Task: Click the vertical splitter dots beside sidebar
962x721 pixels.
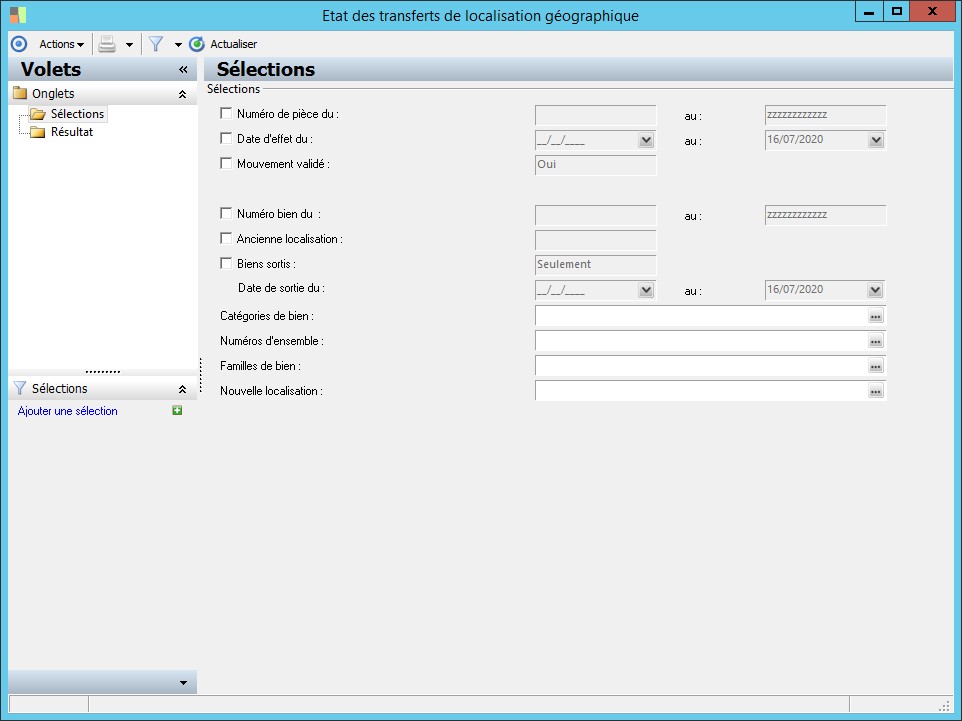Action: click(x=201, y=375)
